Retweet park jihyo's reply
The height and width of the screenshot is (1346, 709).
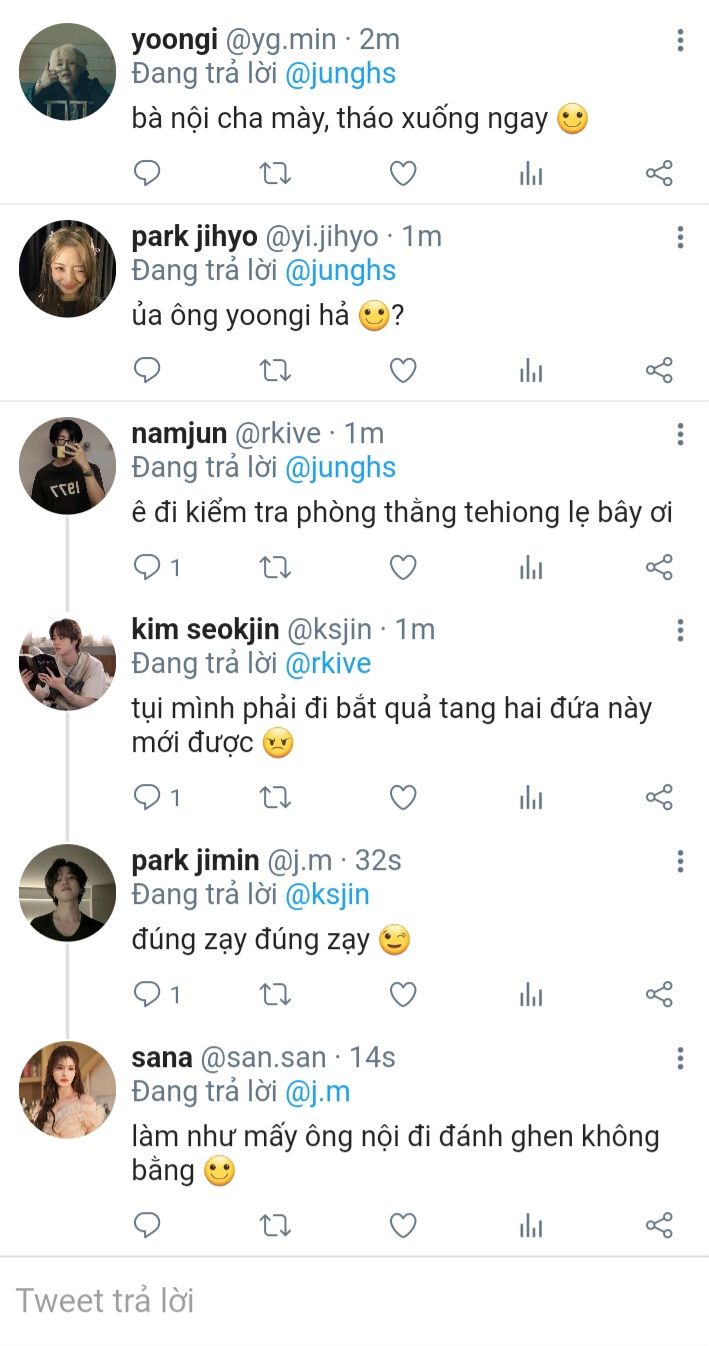point(275,371)
